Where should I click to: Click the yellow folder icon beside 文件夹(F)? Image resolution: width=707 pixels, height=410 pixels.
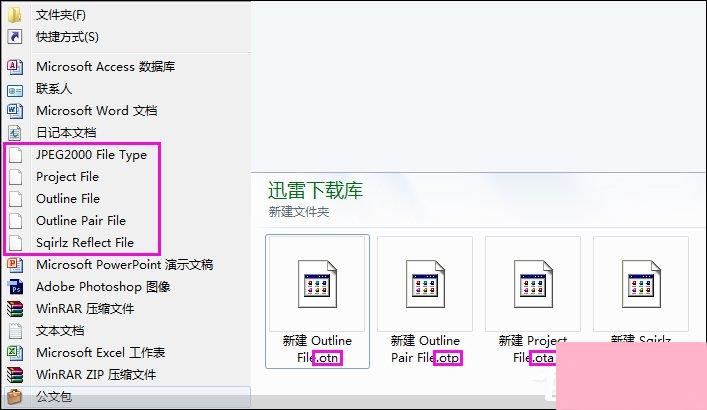pos(15,15)
